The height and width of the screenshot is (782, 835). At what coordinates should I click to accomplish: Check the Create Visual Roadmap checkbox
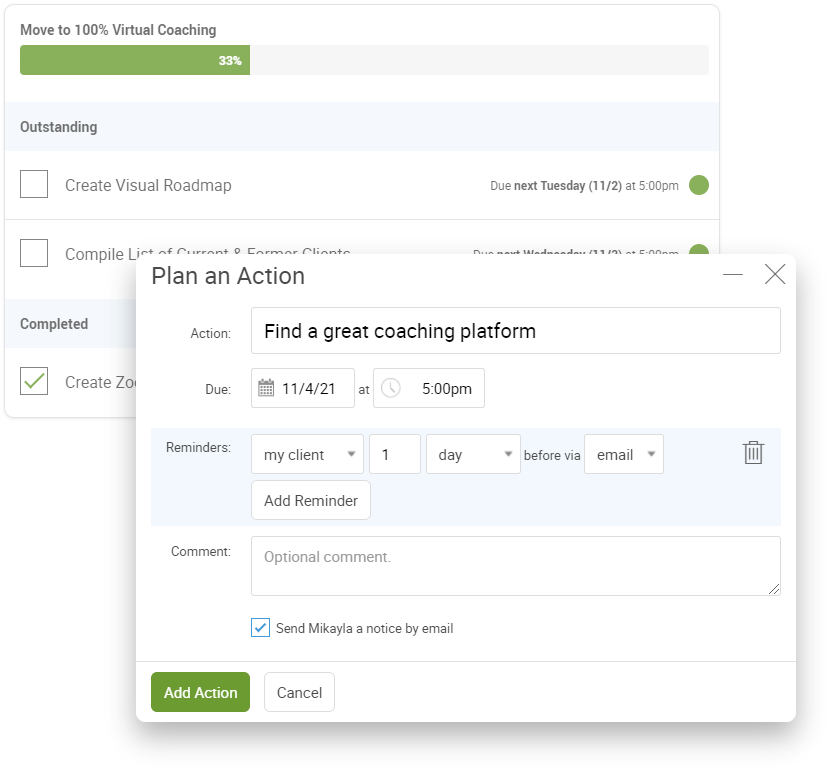(34, 185)
